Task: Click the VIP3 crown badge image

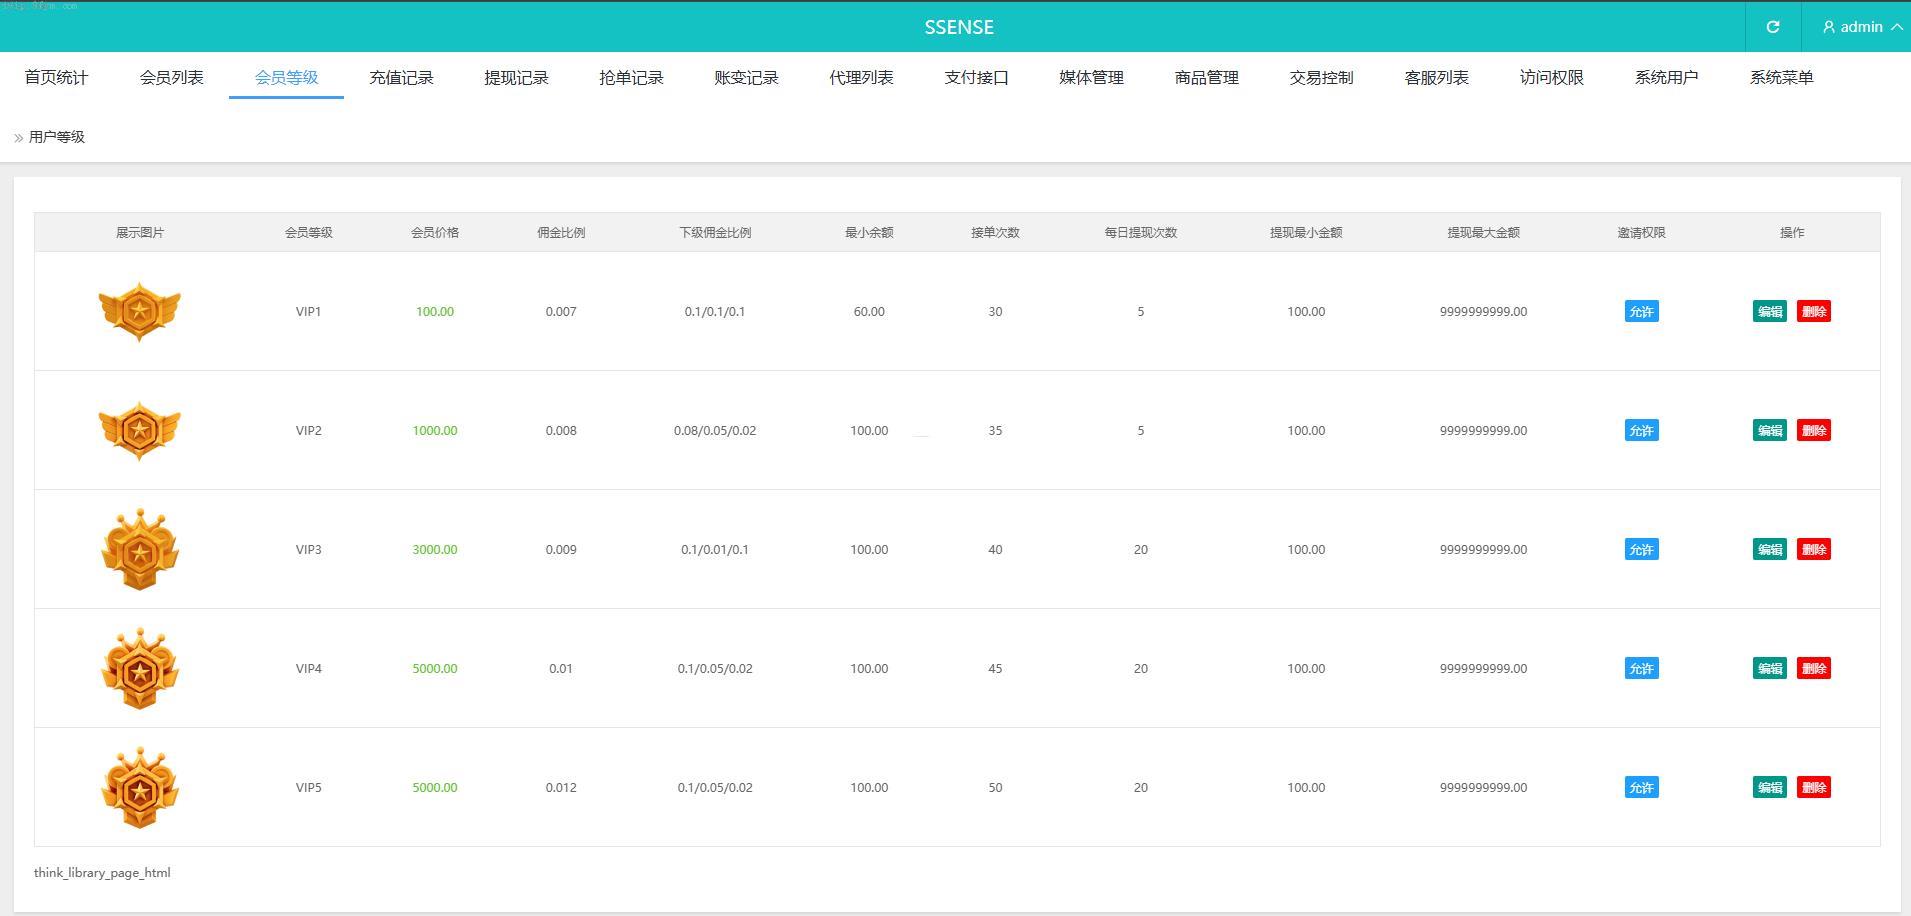Action: tap(140, 549)
